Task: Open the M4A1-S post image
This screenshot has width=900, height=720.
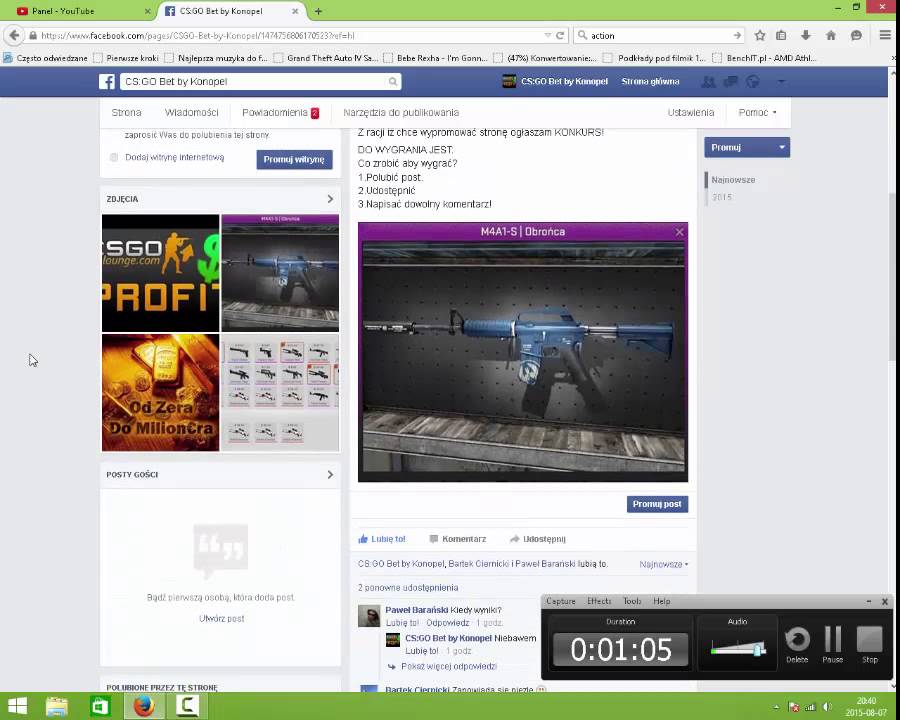Action: pyautogui.click(x=523, y=352)
